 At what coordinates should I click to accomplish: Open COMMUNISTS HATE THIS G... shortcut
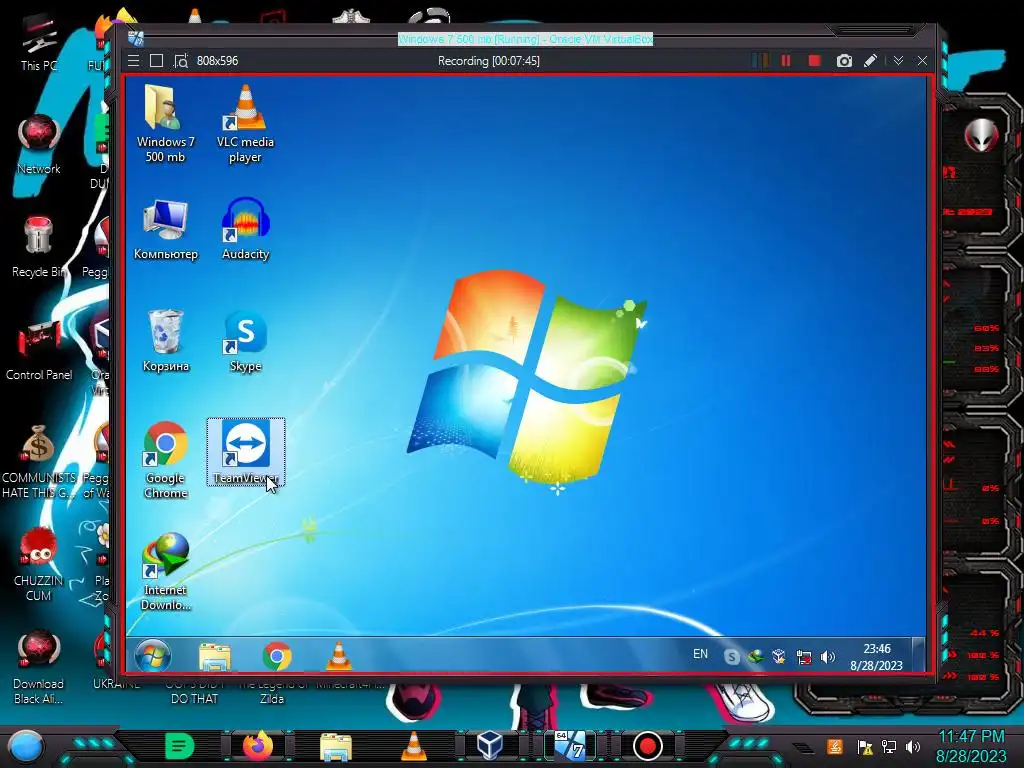coord(39,461)
